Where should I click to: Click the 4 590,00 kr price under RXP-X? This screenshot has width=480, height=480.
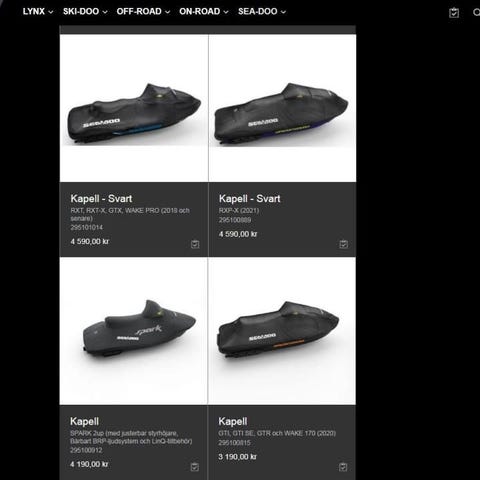[x=238, y=234]
